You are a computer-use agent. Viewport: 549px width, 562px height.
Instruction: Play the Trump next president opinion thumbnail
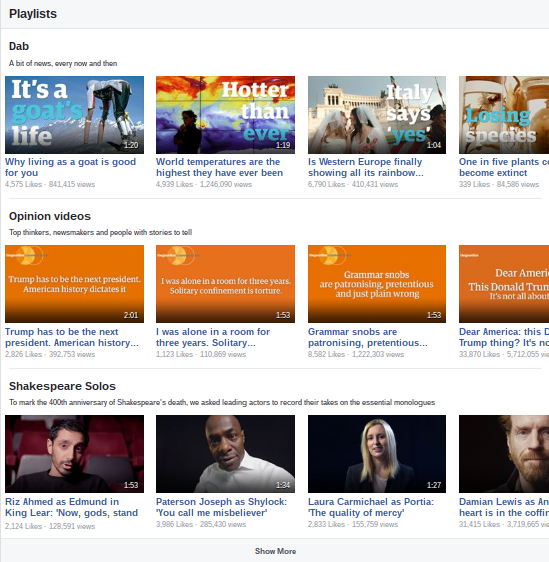click(x=75, y=284)
